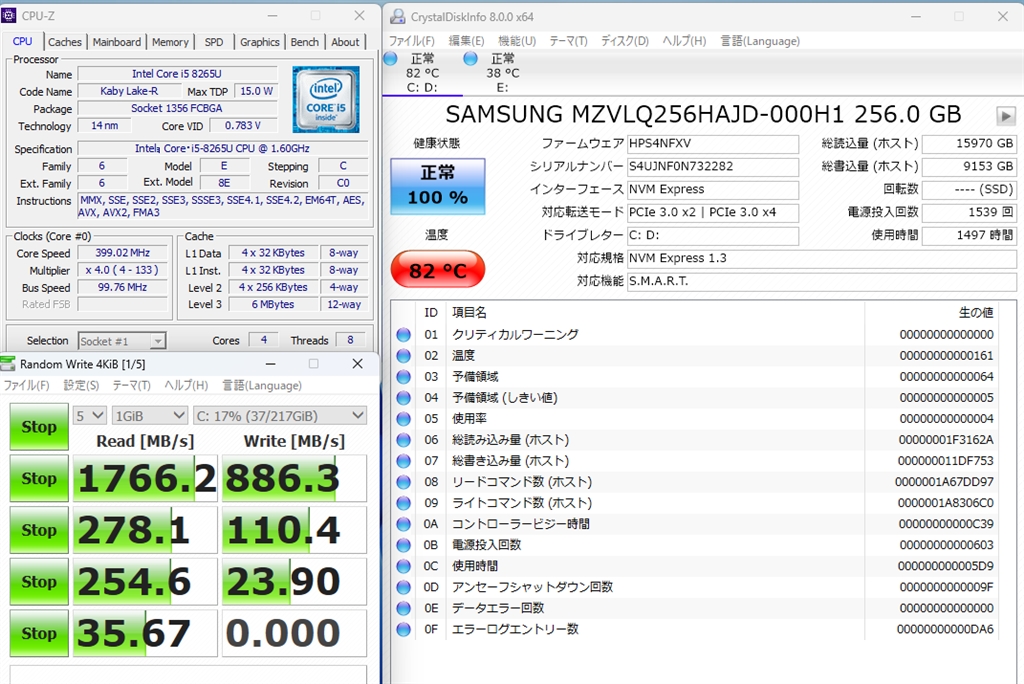Open CrystalDiskInfo ディスク(D) menu
This screenshot has height=684, width=1024.
pos(625,41)
